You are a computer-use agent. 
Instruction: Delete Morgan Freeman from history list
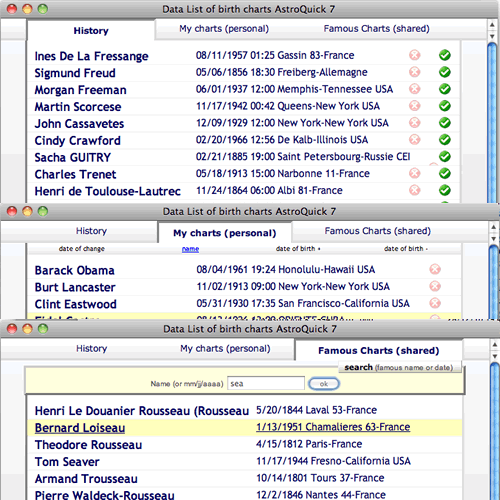click(415, 89)
